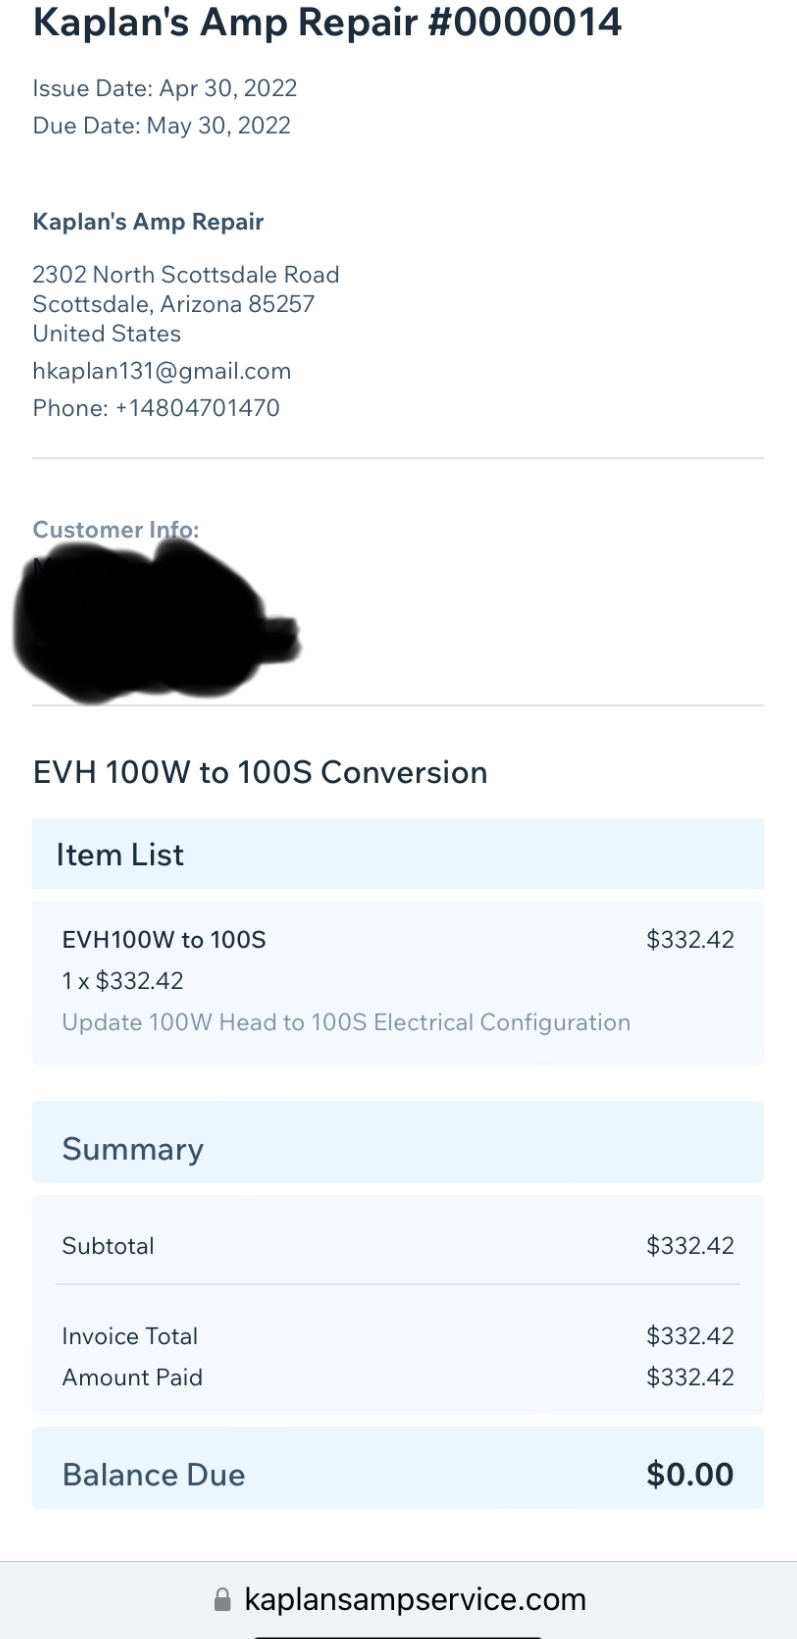The height and width of the screenshot is (1639, 797).
Task: Tap the 2302 North Scottsdale Road address line
Action: point(186,275)
